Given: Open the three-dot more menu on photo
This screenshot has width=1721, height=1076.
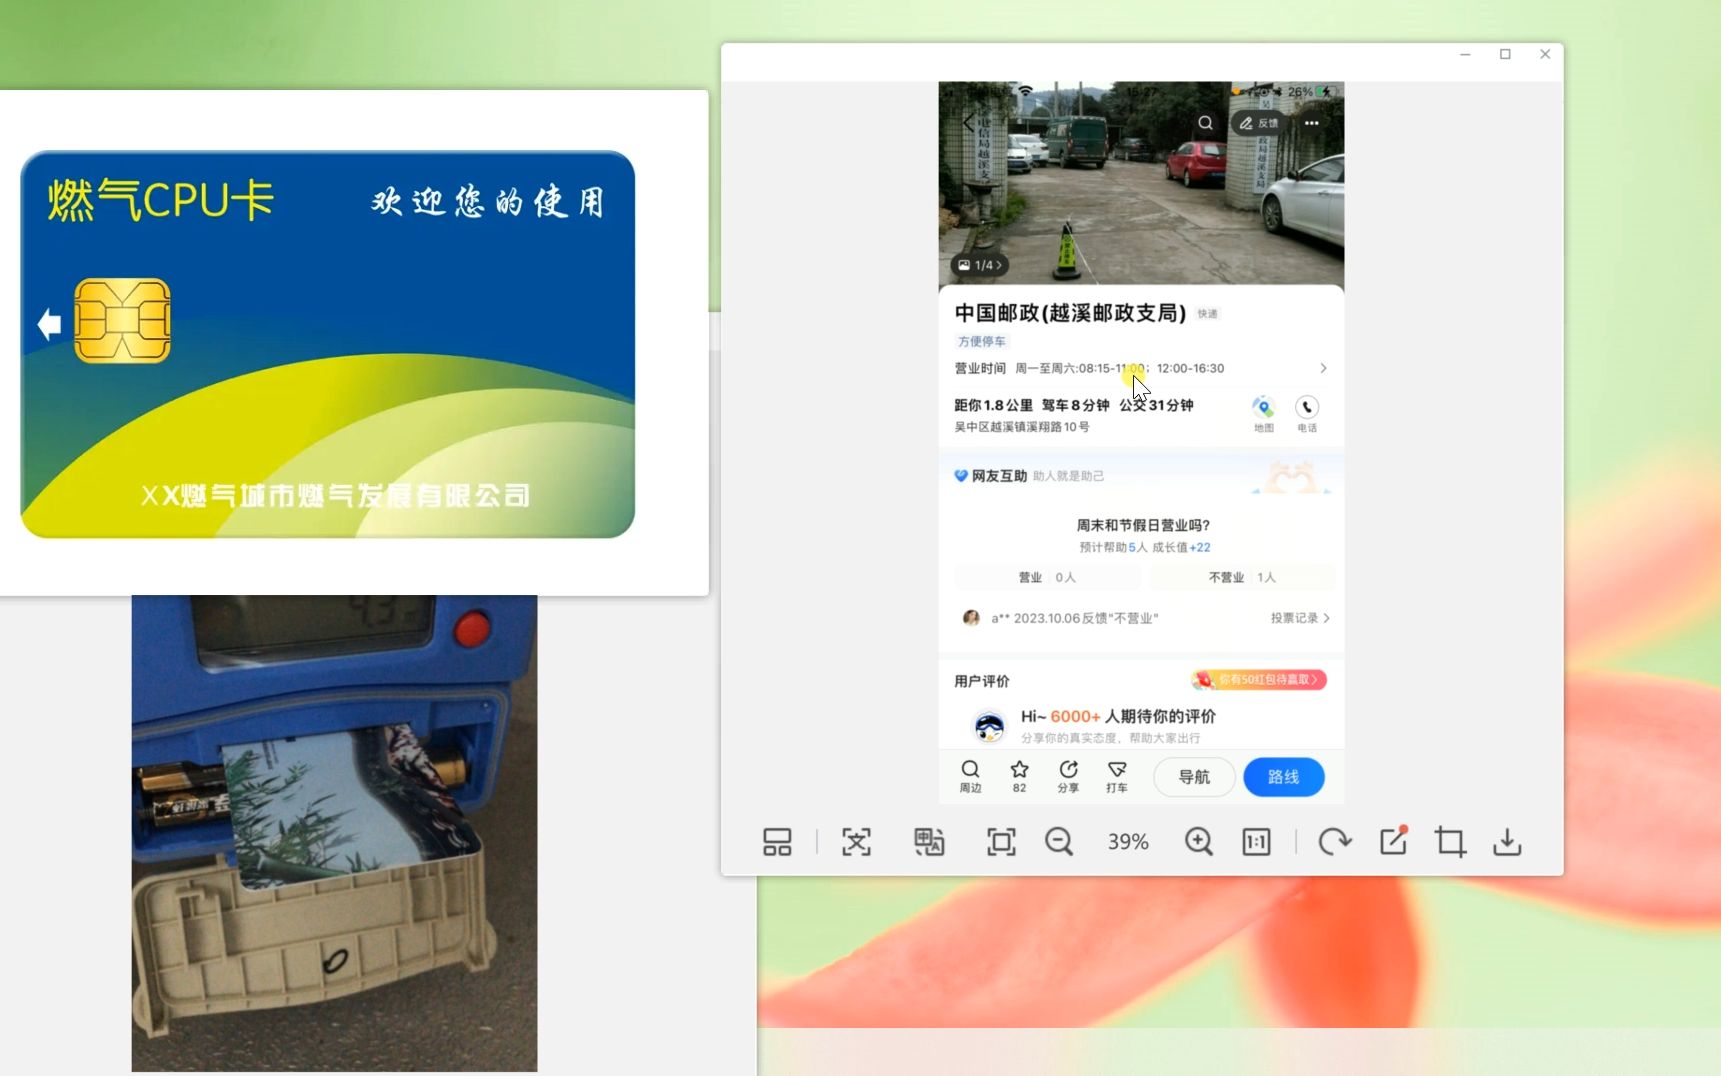Looking at the screenshot, I should pyautogui.click(x=1312, y=123).
